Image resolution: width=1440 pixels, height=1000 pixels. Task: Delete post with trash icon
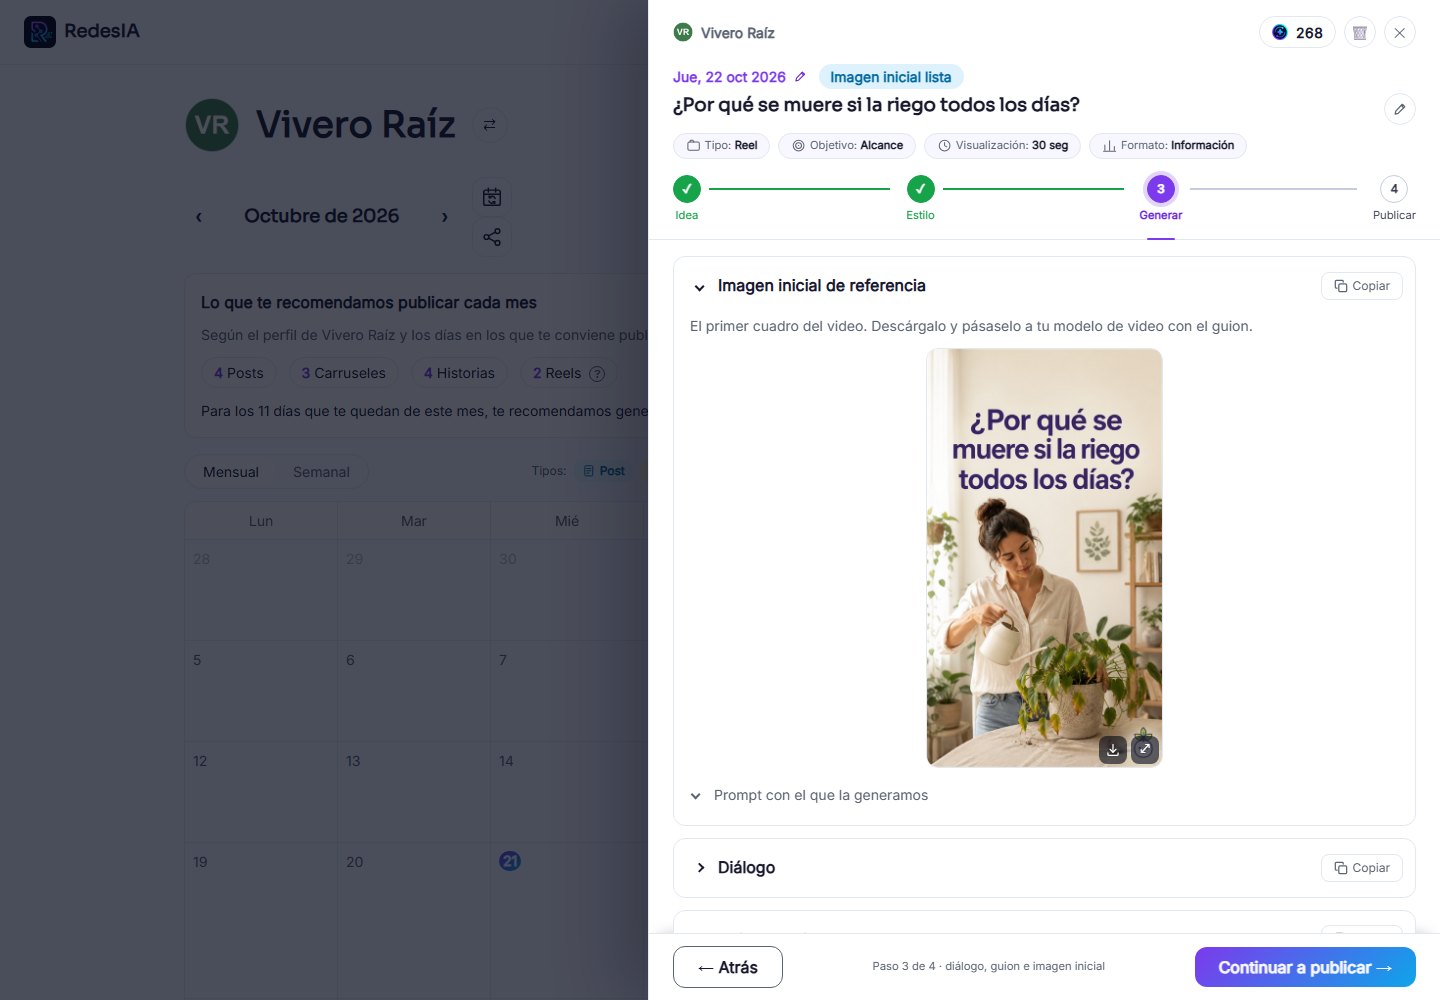click(x=1360, y=33)
